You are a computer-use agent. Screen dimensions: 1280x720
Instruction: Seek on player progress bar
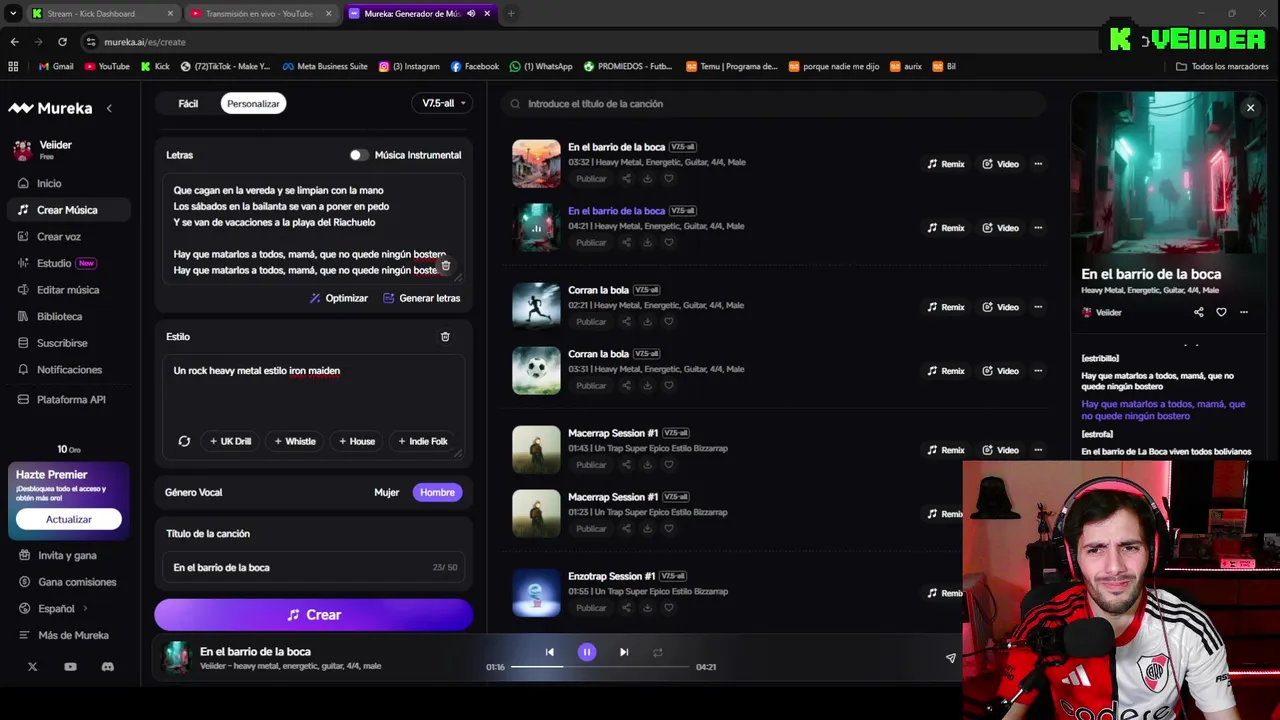[600, 666]
